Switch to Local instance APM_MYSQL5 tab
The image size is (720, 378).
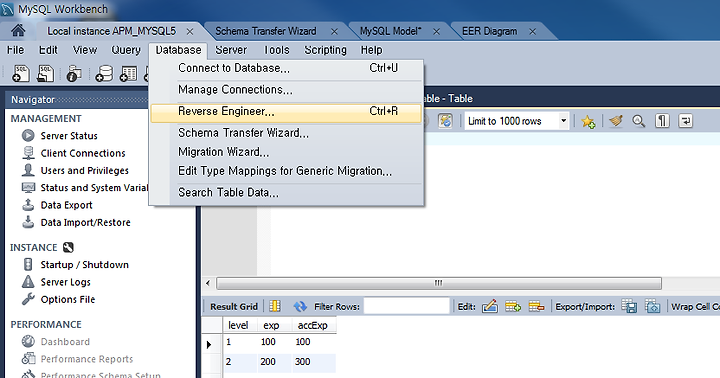pos(112,31)
